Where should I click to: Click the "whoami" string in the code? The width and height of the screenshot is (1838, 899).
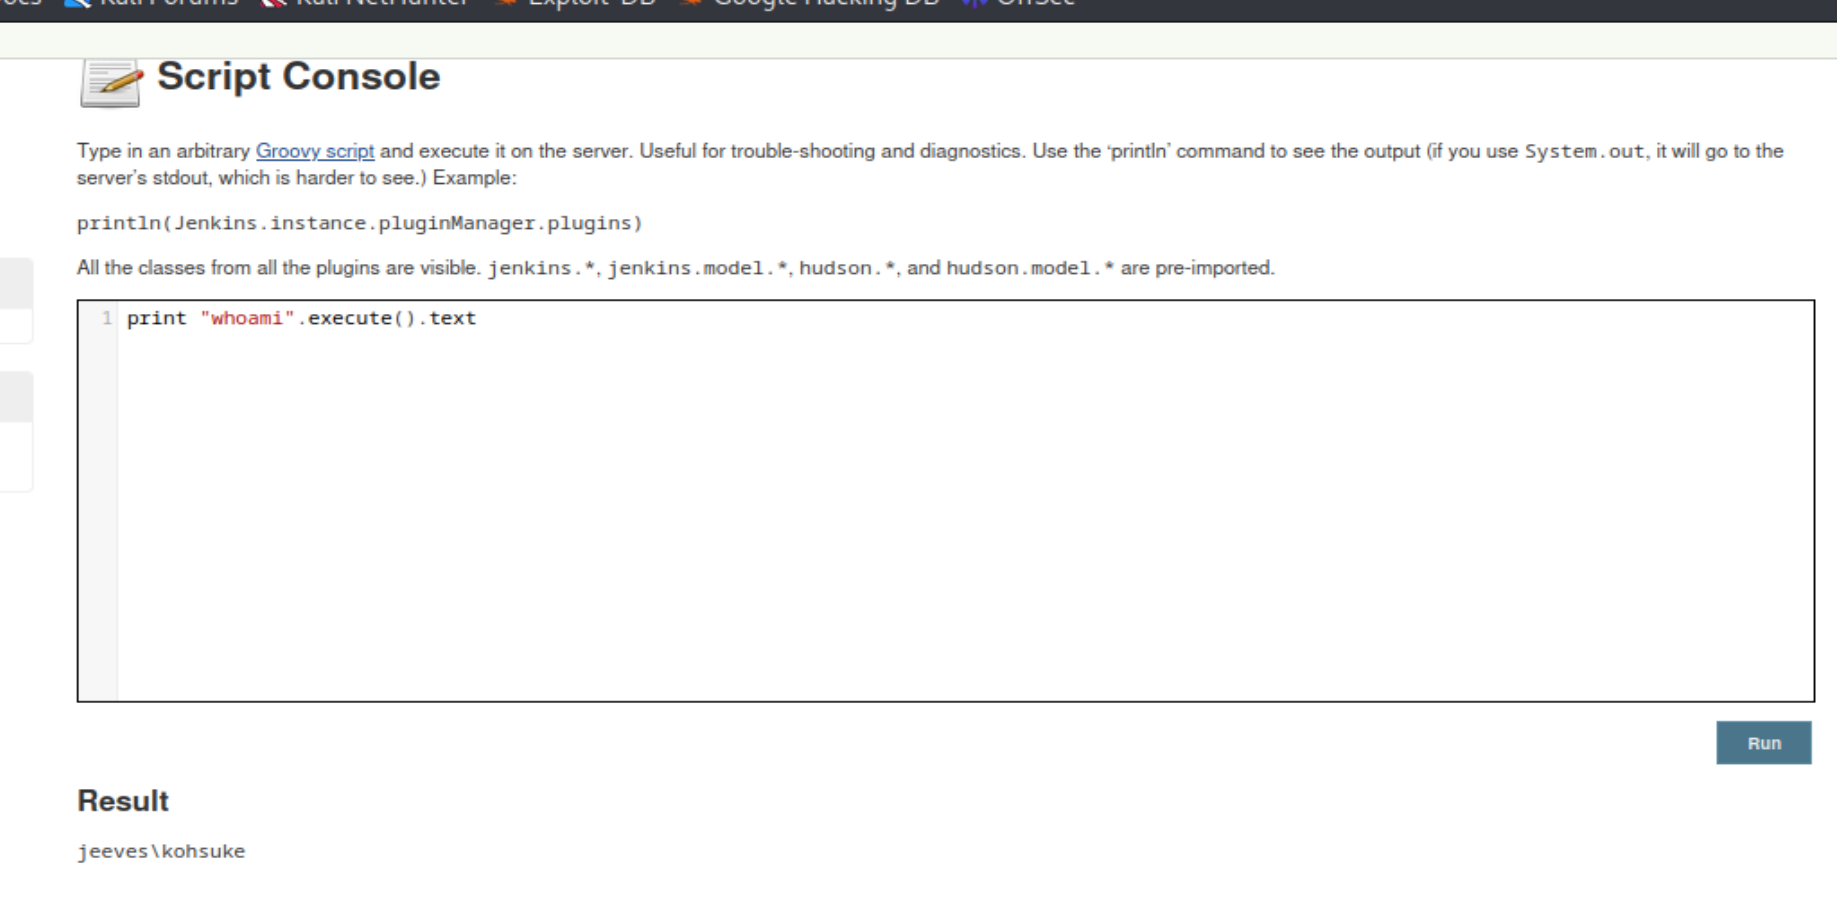[247, 318]
